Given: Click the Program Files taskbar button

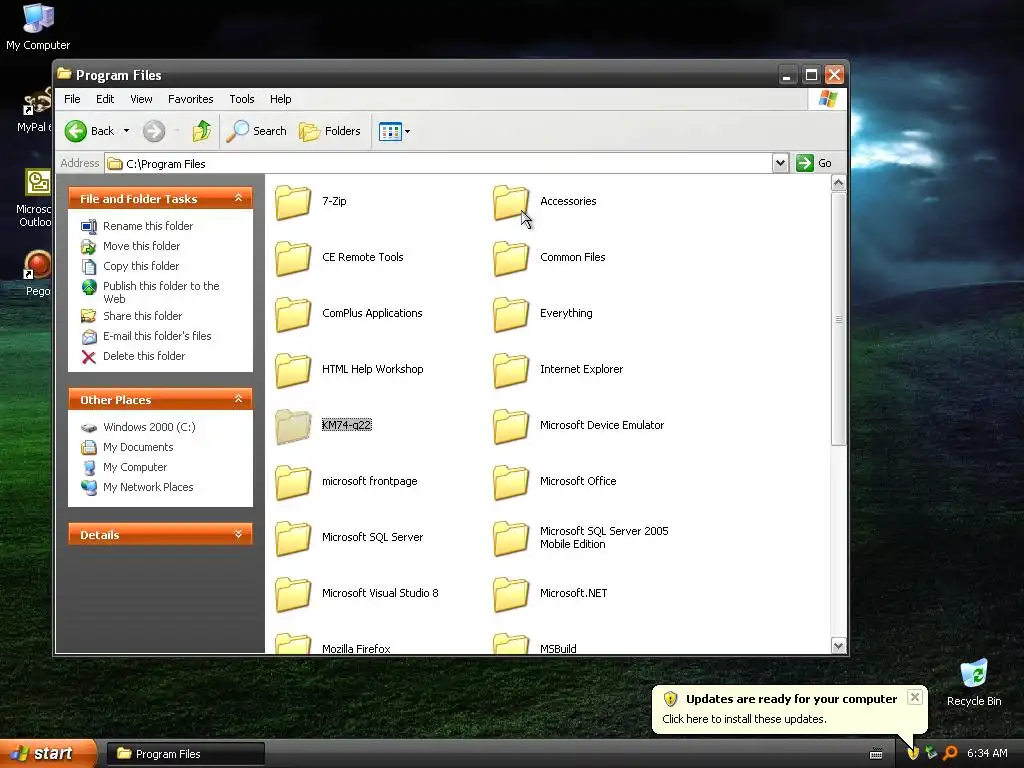Looking at the screenshot, I should [185, 754].
